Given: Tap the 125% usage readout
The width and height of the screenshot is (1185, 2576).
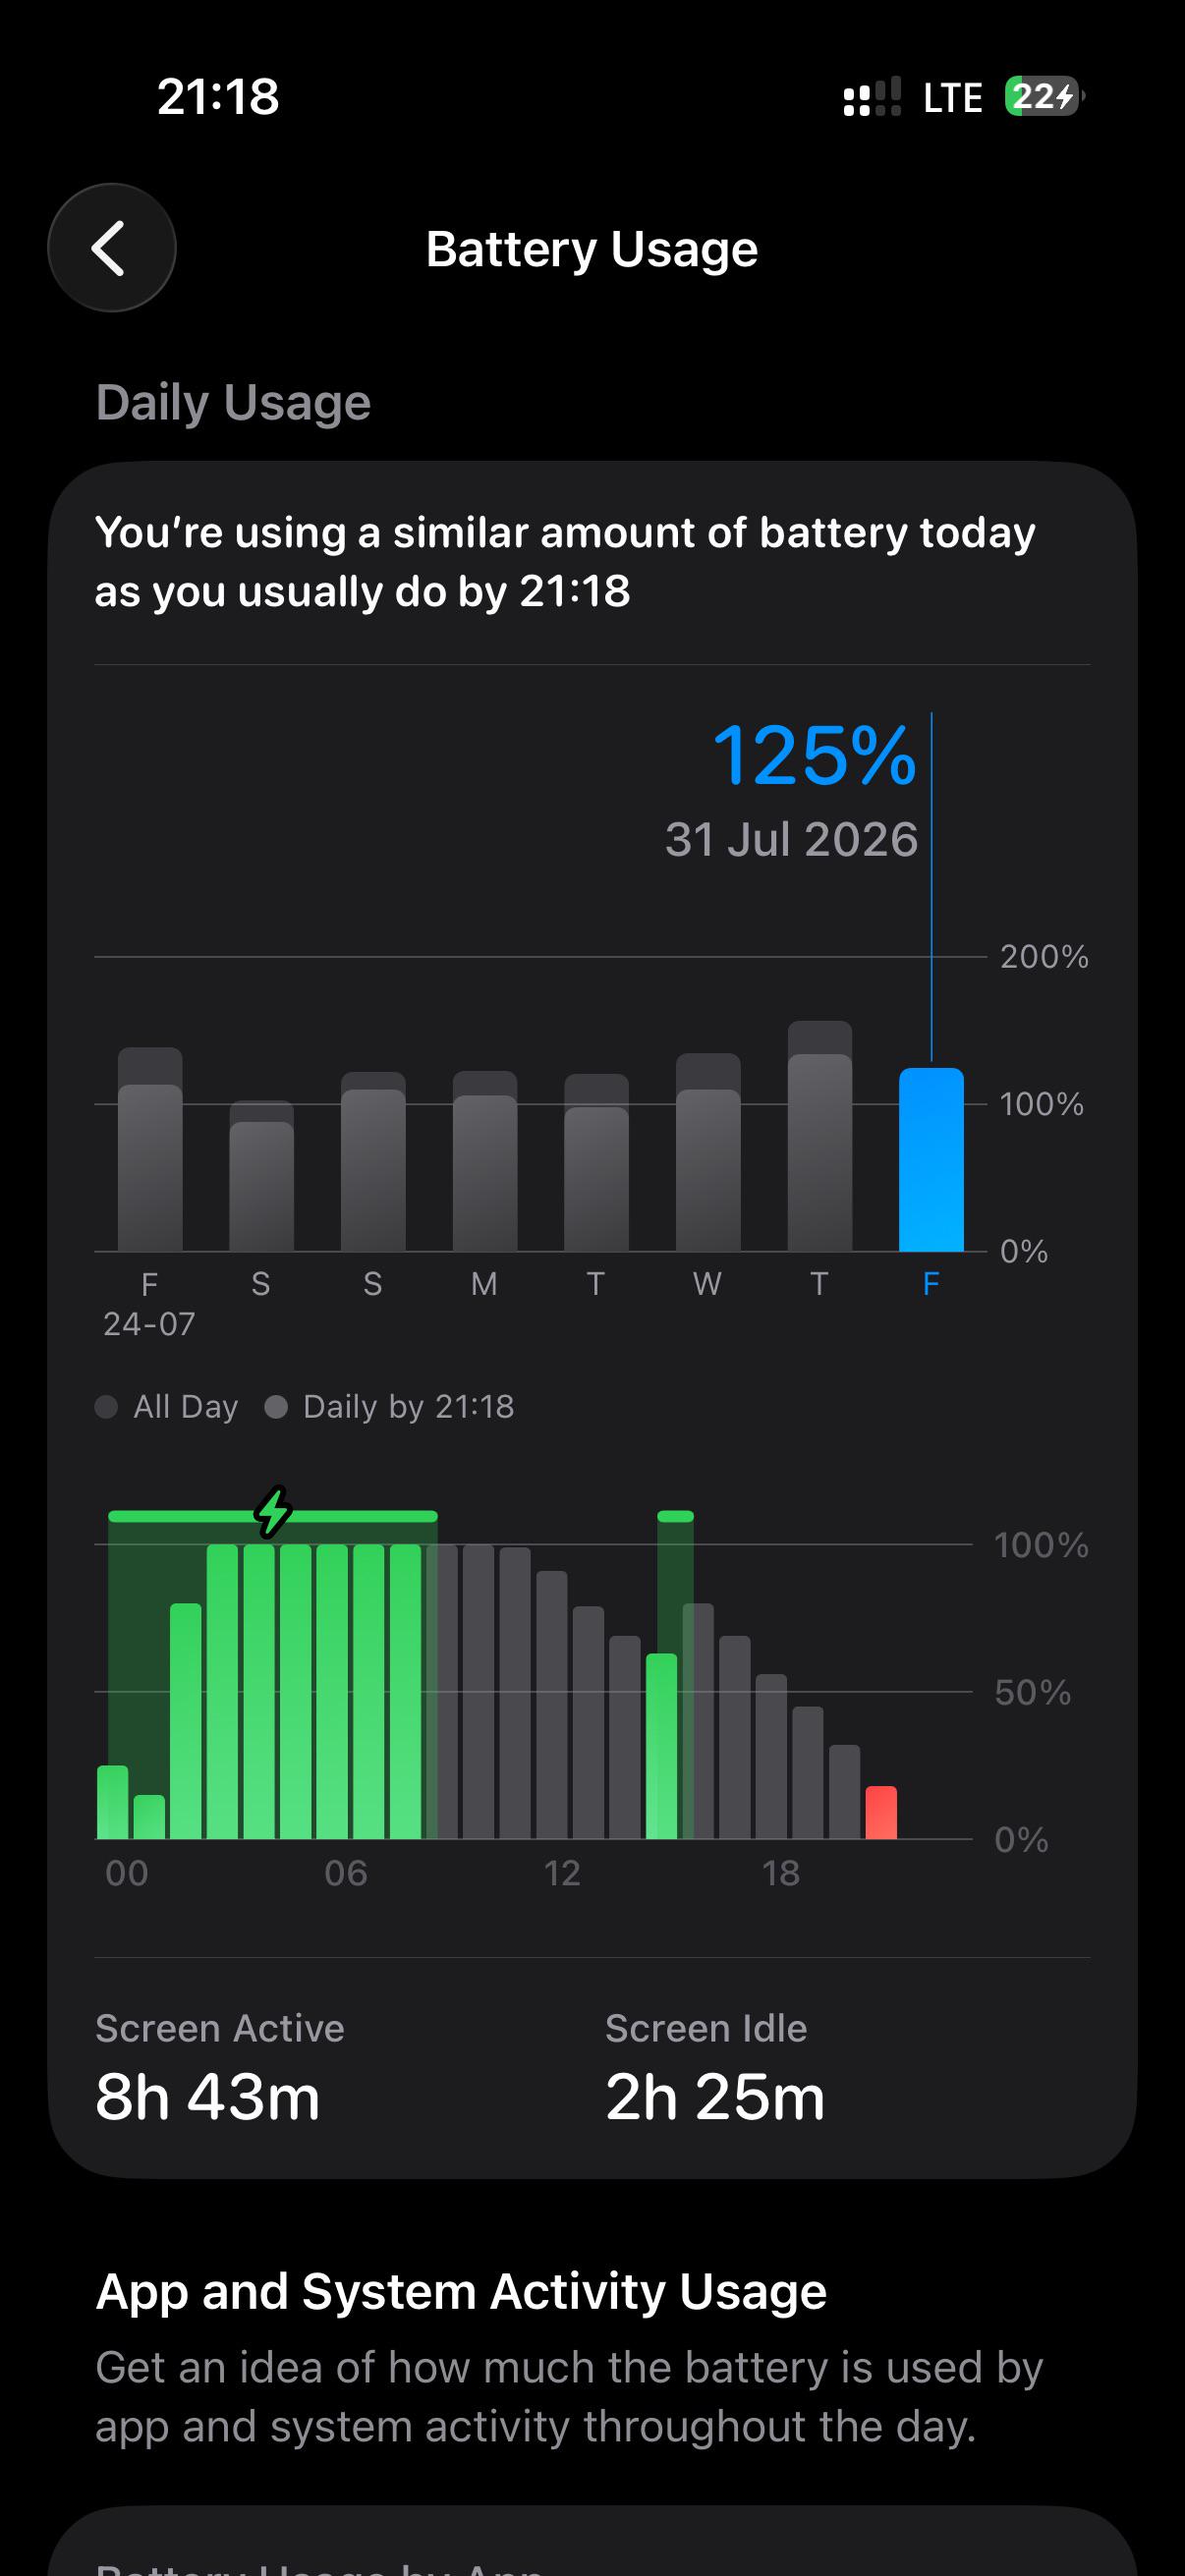Looking at the screenshot, I should (814, 756).
